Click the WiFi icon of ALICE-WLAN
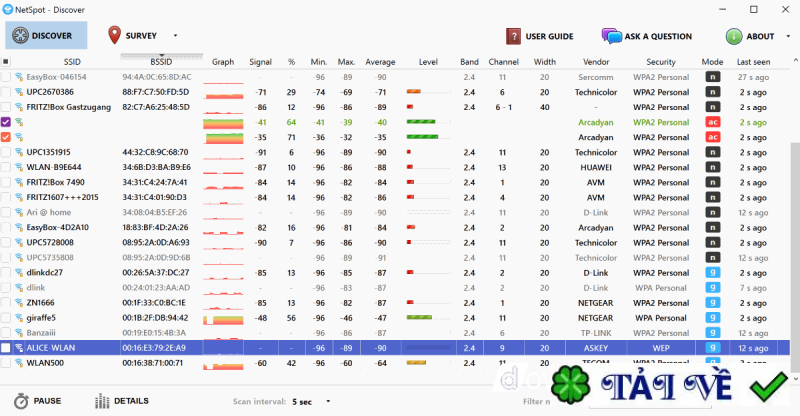This screenshot has width=800, height=416. 19,348
